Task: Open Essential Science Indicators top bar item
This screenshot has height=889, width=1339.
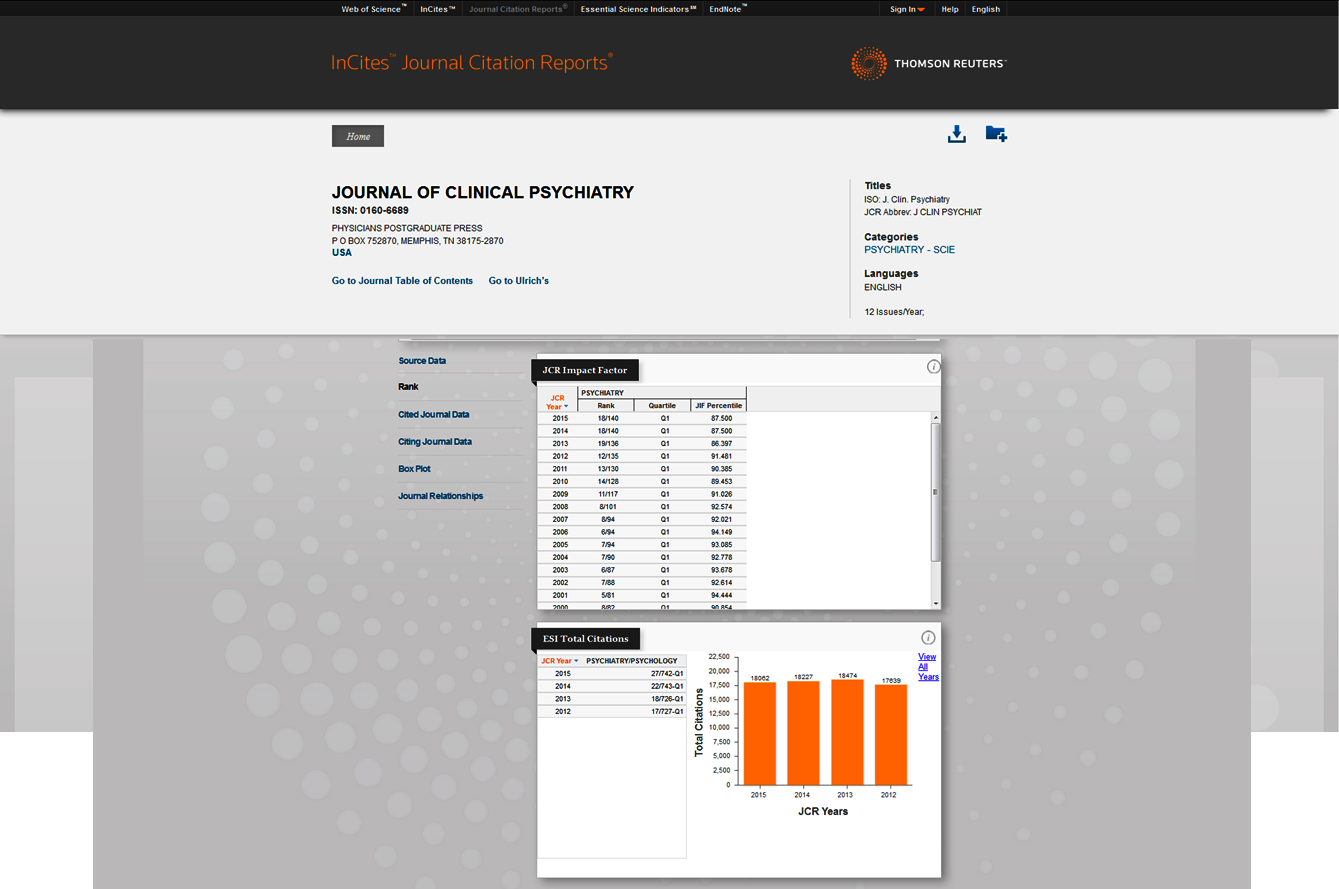Action: pos(638,9)
